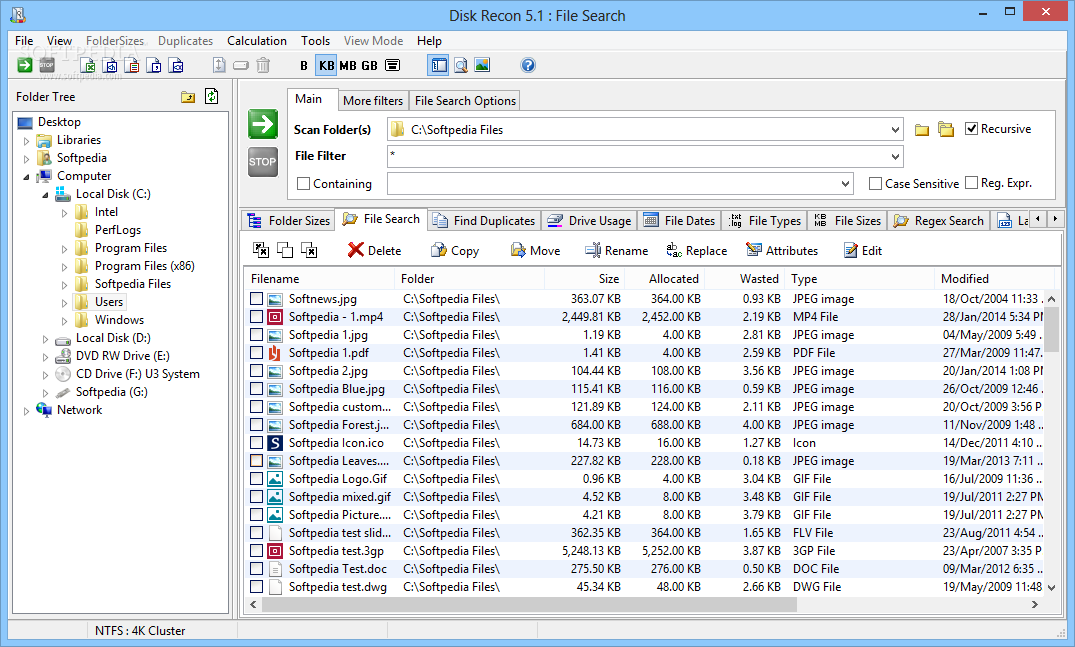Viewport: 1075px width, 647px height.
Task: Enable Case Sensitive checkbox
Action: [875, 184]
